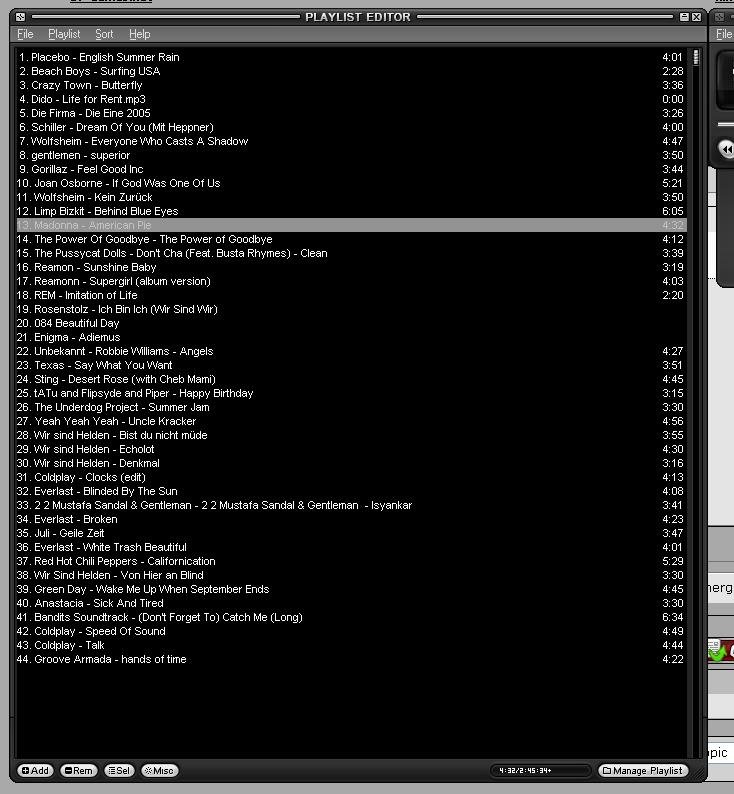This screenshot has height=794, width=734.
Task: Select Unbekannt - Robbie Williams - Angels
Action: [x=351, y=351]
